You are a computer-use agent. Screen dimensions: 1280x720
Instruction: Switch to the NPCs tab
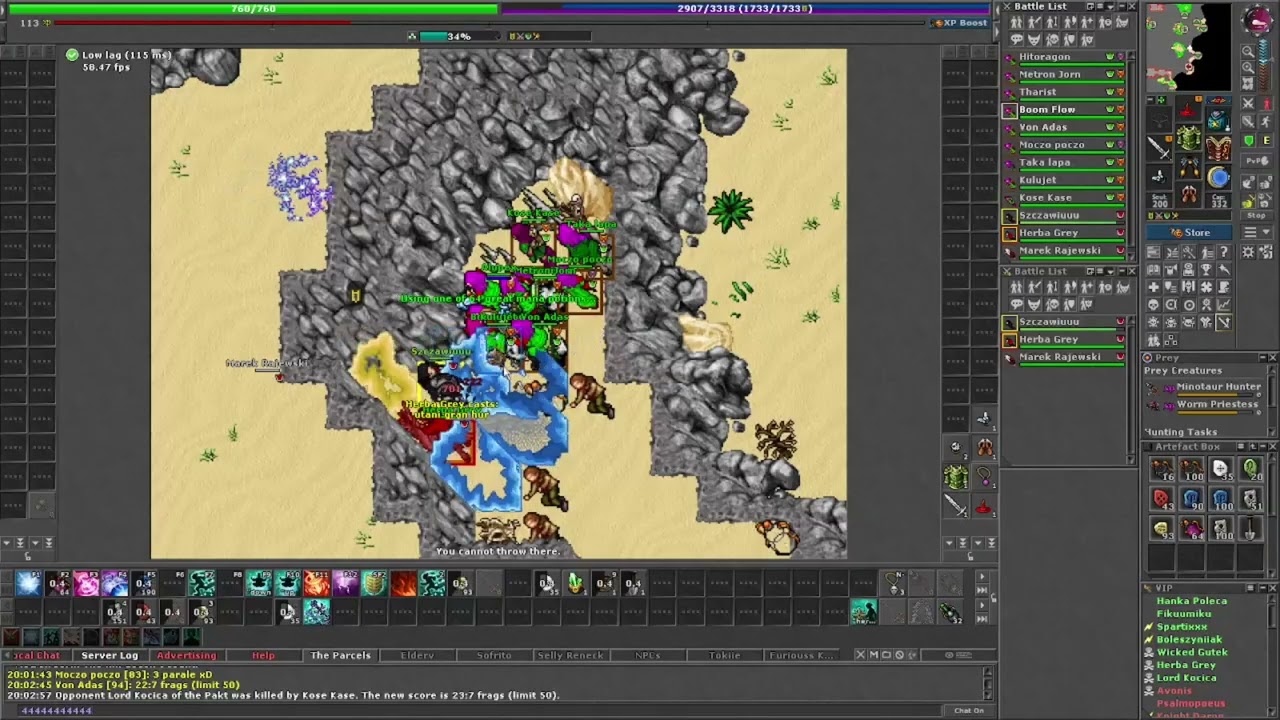[648, 656]
